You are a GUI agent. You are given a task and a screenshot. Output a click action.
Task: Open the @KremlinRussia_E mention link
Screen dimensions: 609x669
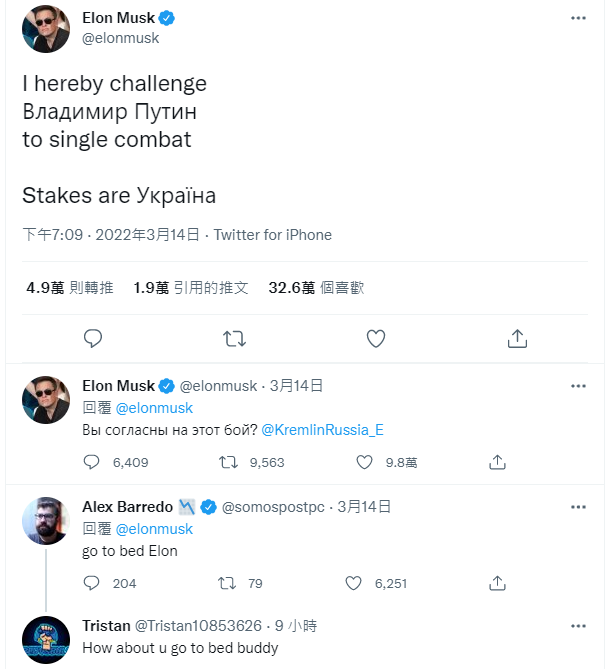[323, 430]
